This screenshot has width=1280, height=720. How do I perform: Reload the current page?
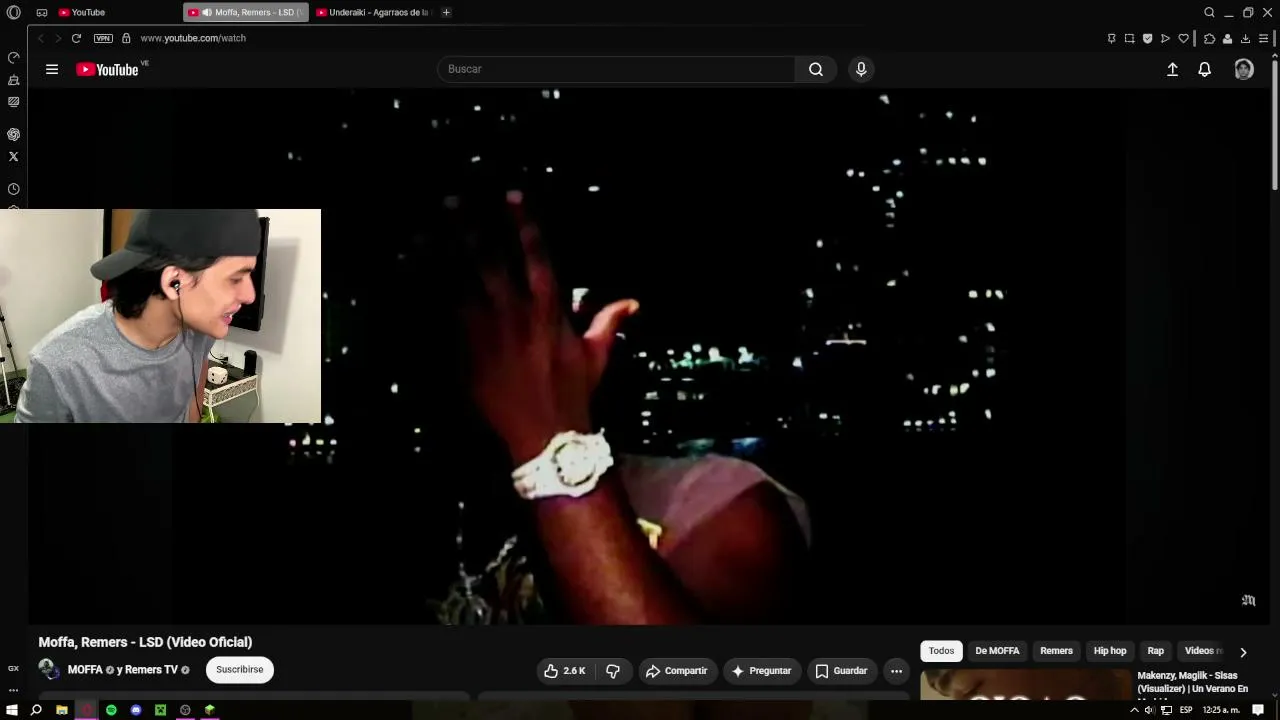[x=76, y=38]
